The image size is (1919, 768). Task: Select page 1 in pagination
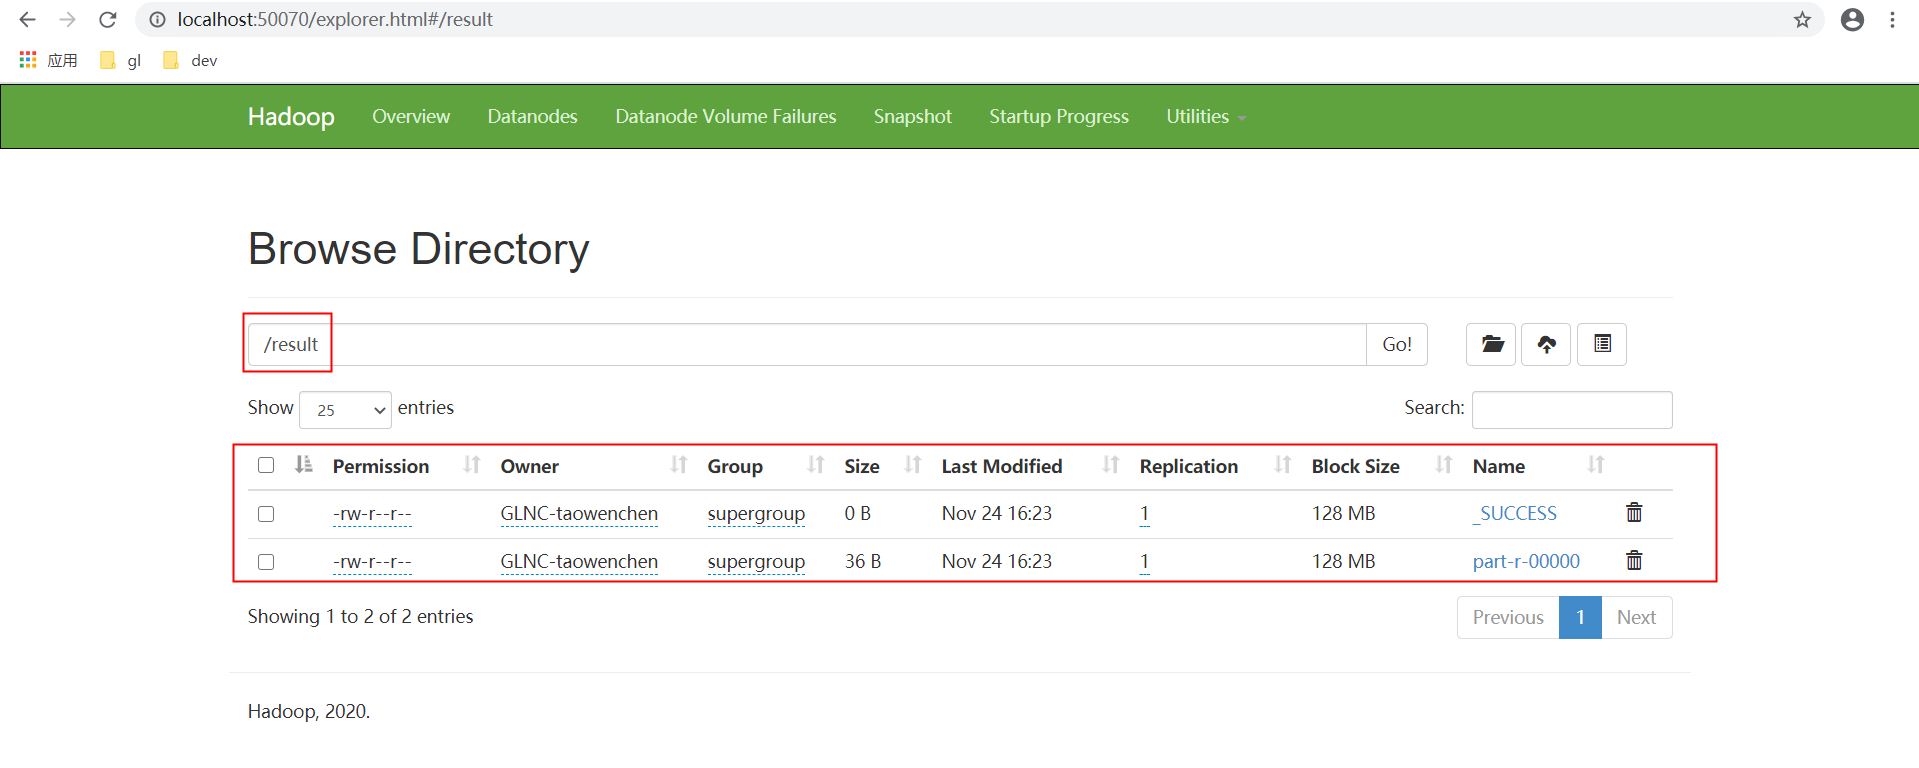1580,617
